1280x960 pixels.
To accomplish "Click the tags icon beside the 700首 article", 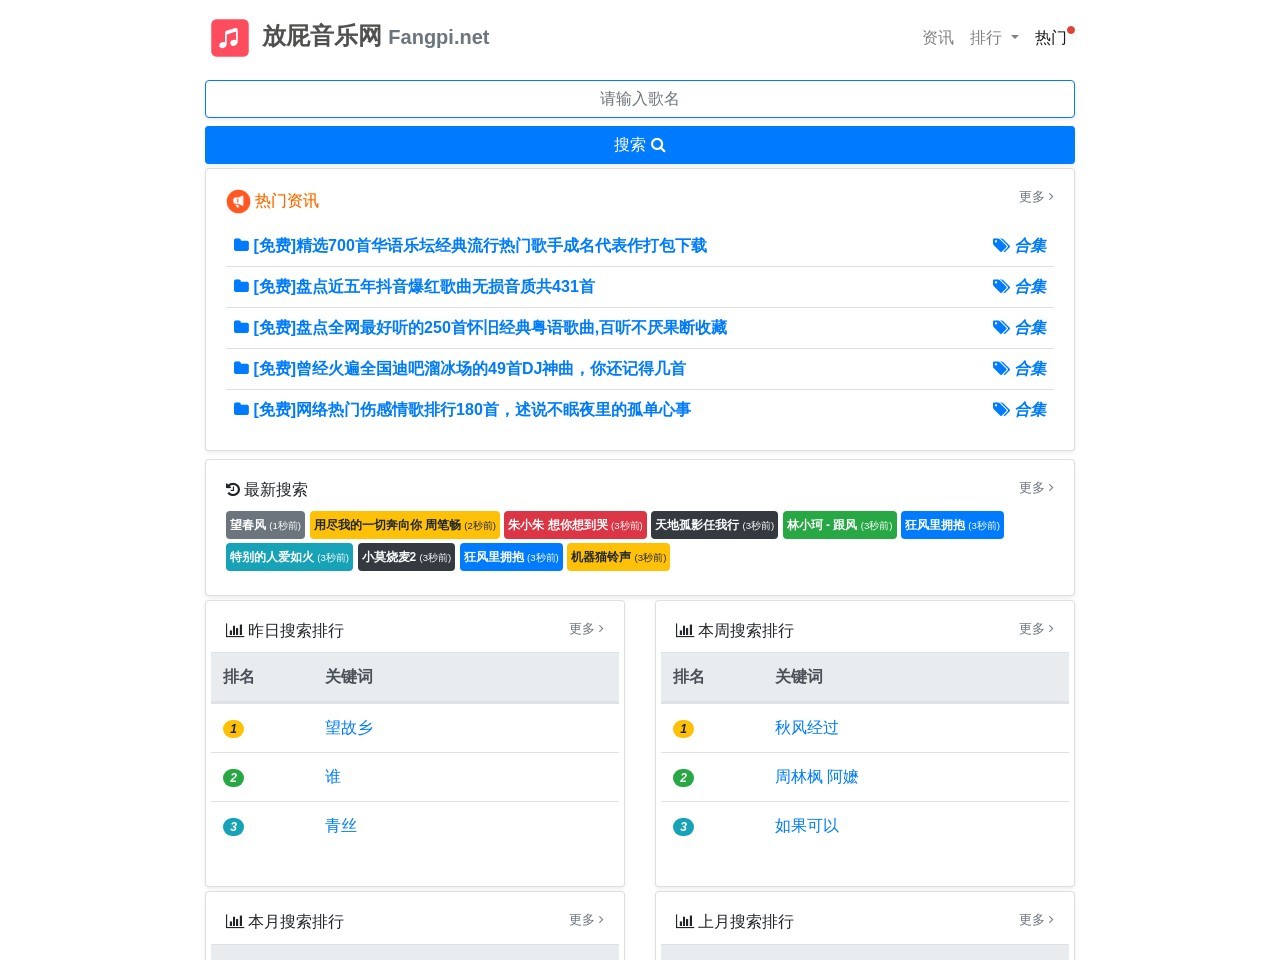I will [1000, 246].
